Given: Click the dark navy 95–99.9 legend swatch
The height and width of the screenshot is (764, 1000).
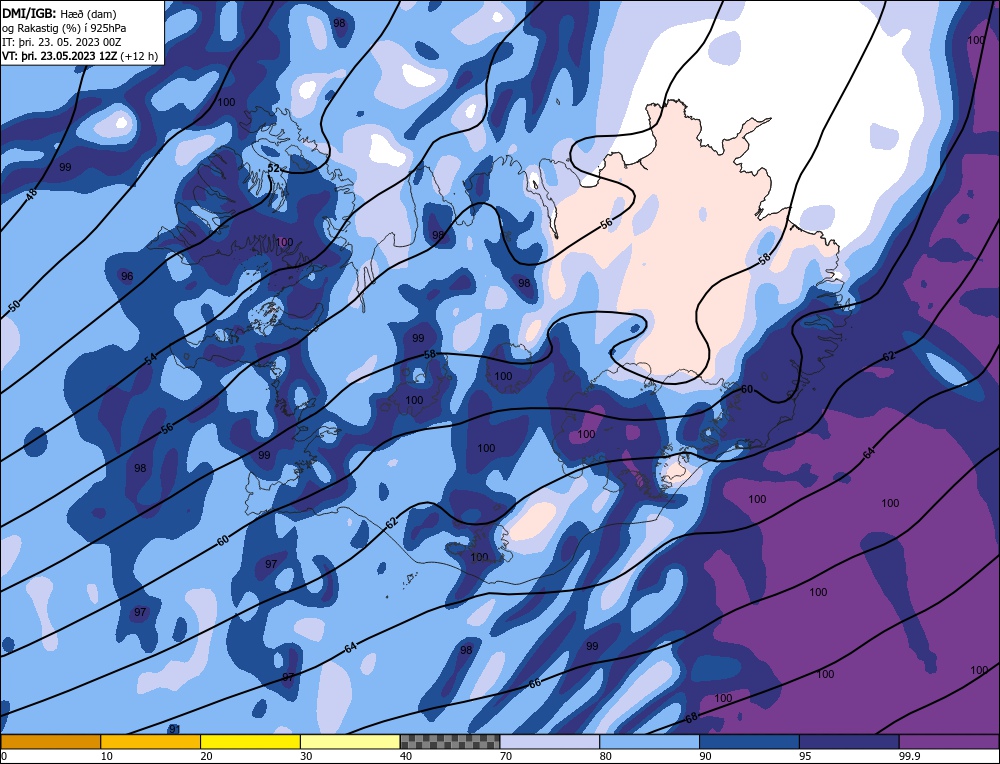Looking at the screenshot, I should pyautogui.click(x=849, y=741).
